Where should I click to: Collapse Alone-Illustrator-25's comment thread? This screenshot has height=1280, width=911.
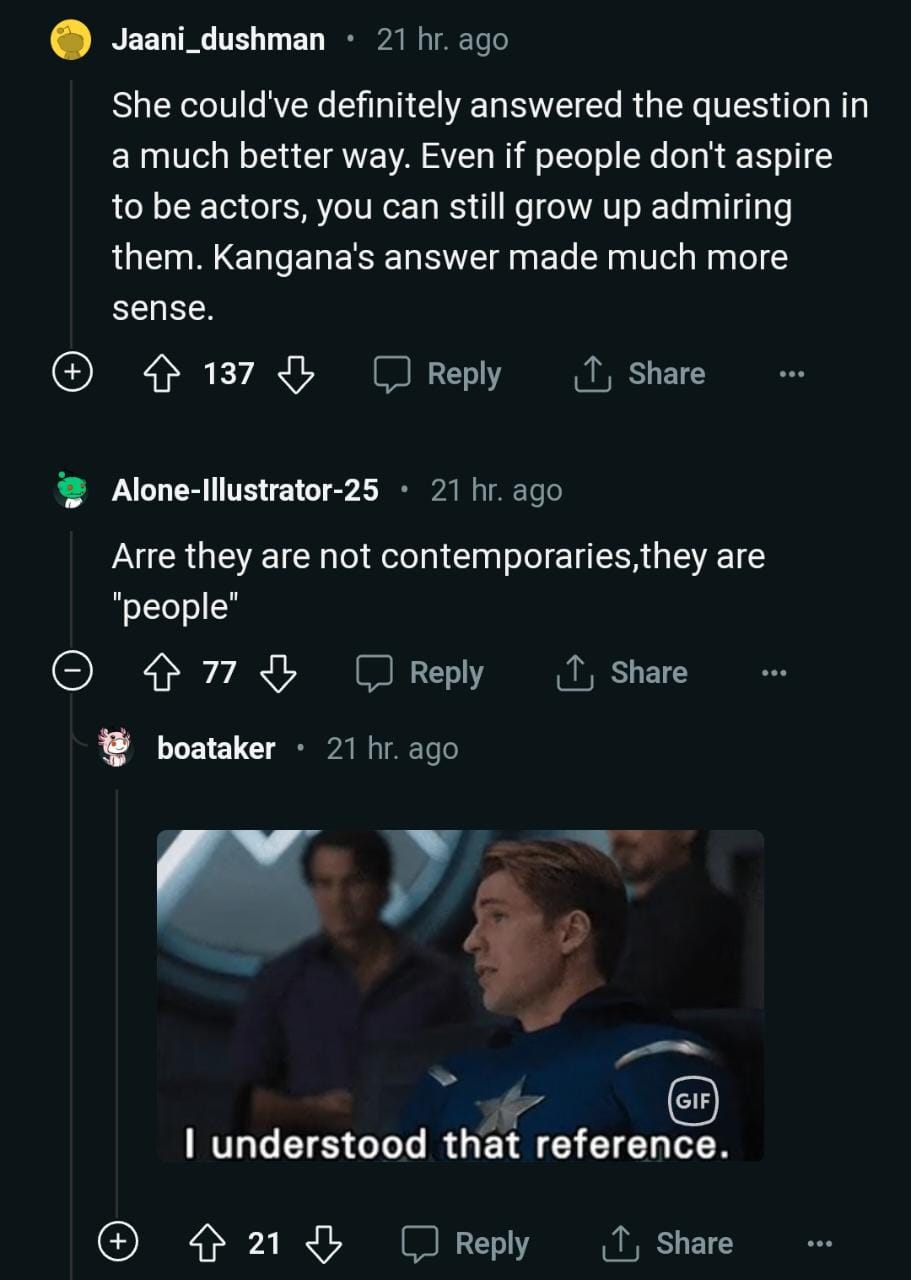point(71,672)
